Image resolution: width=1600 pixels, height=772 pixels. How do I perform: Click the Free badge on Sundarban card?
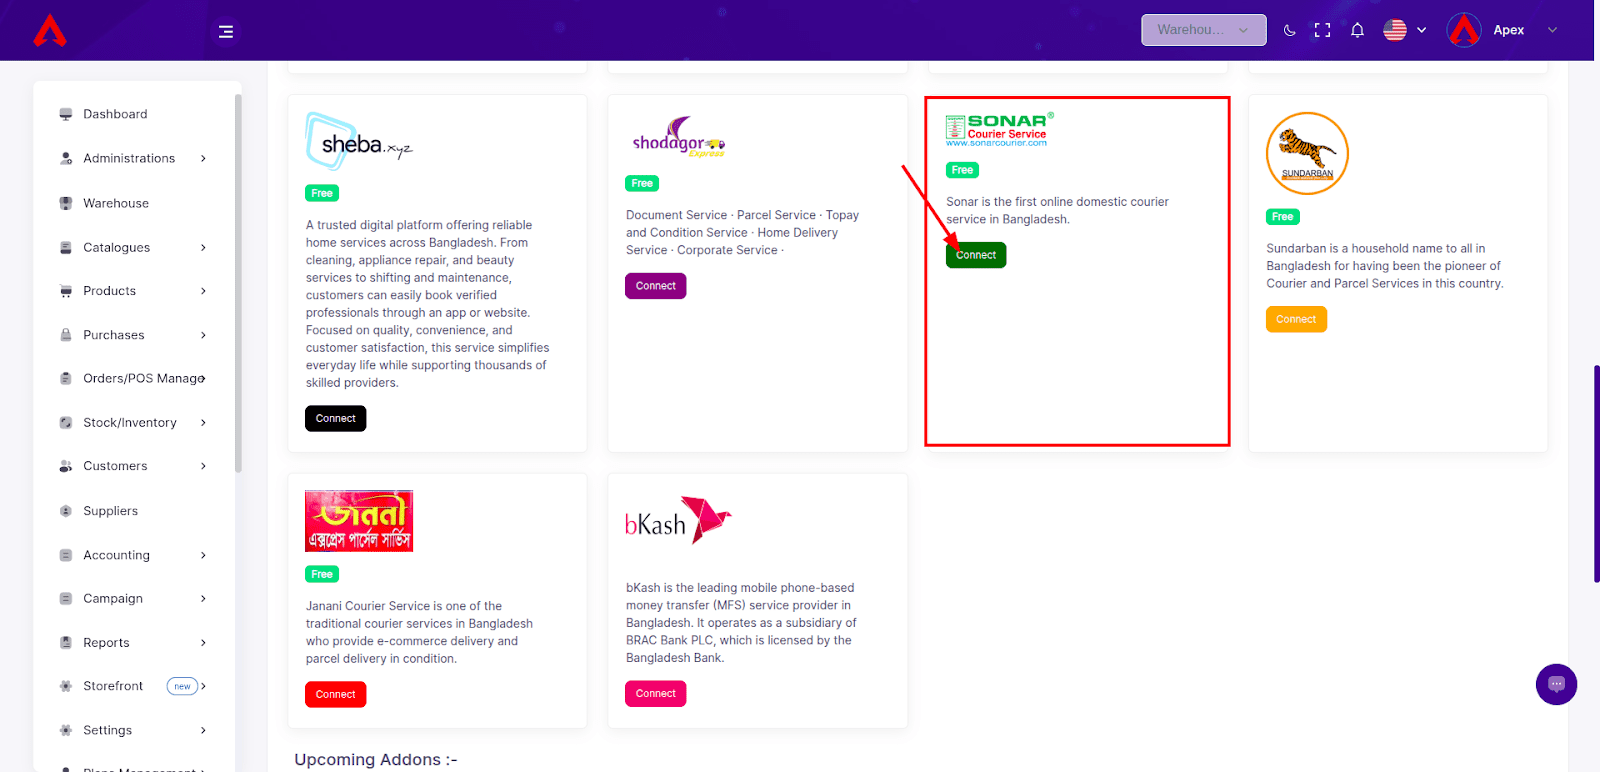pyautogui.click(x=1282, y=217)
